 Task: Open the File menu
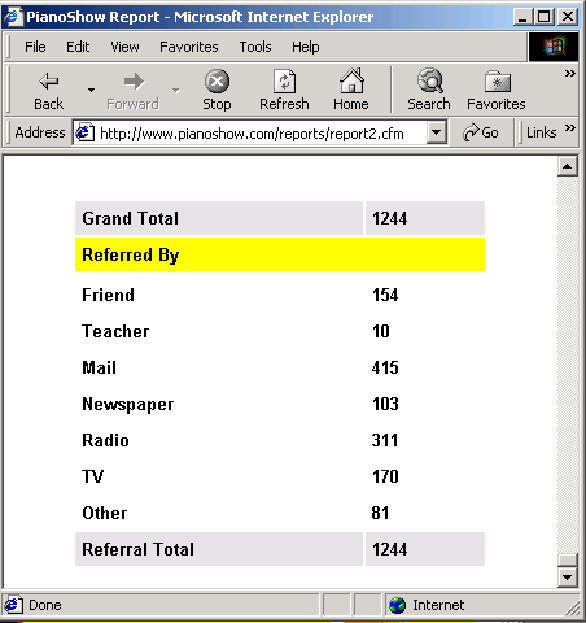click(35, 47)
